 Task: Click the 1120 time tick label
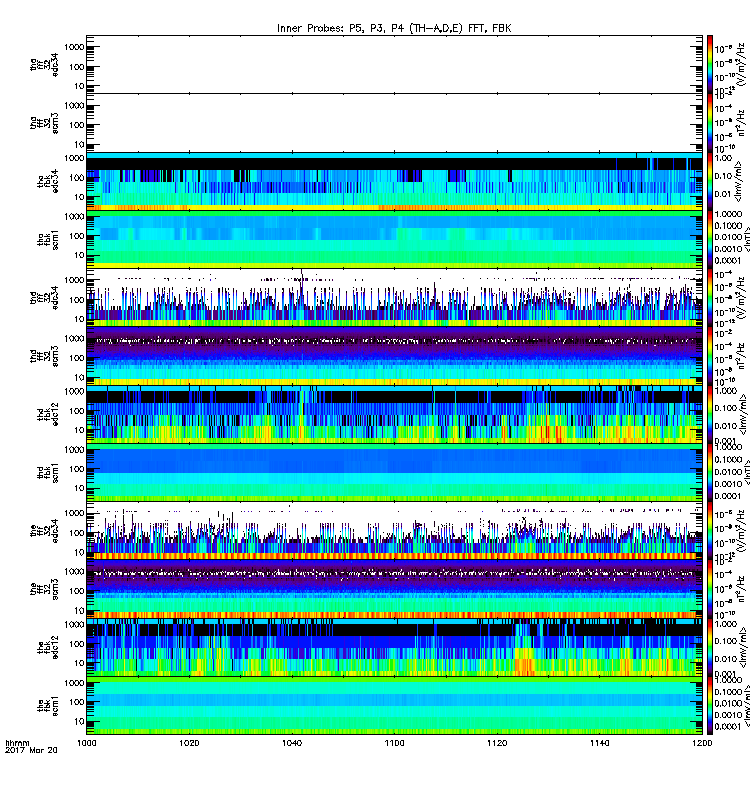pos(497,743)
